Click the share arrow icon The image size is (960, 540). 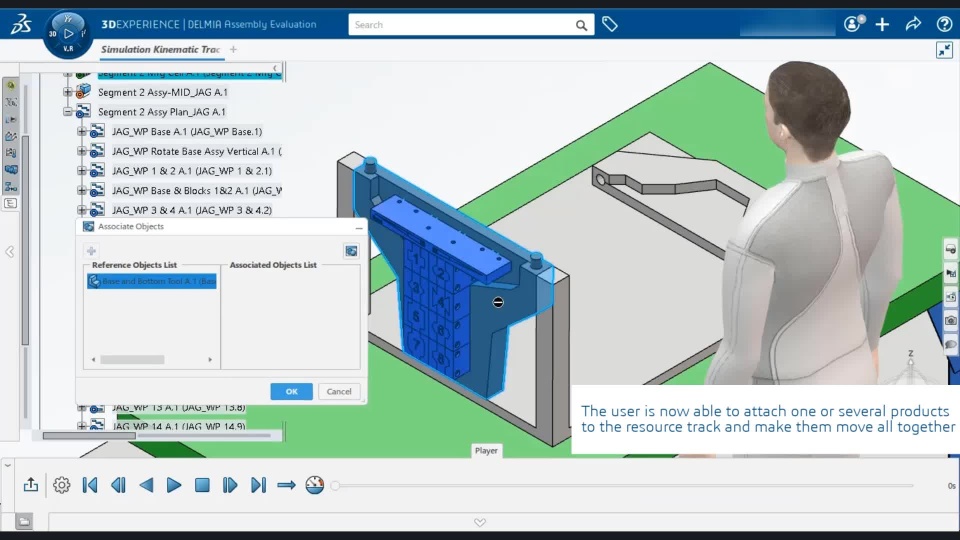click(913, 24)
